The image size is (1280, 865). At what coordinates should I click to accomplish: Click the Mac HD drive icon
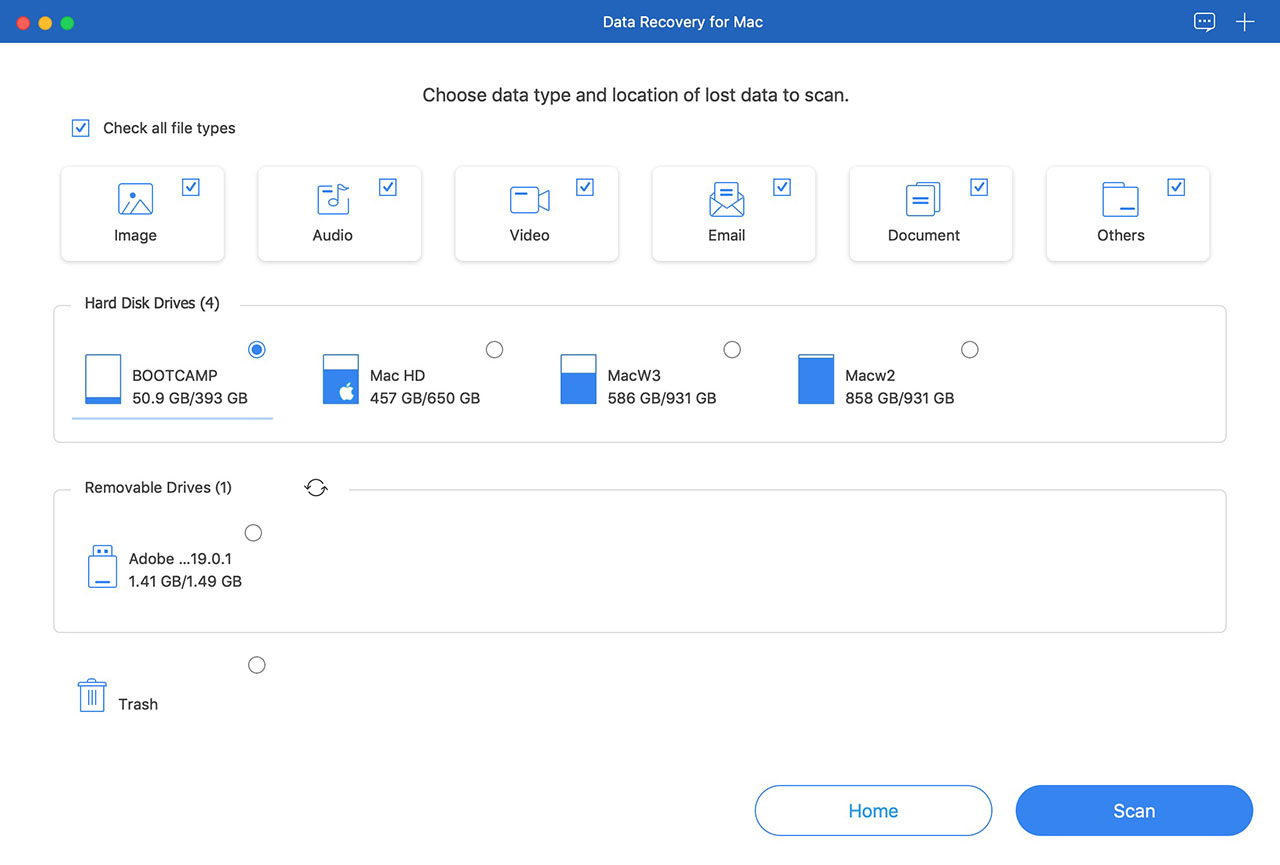341,379
